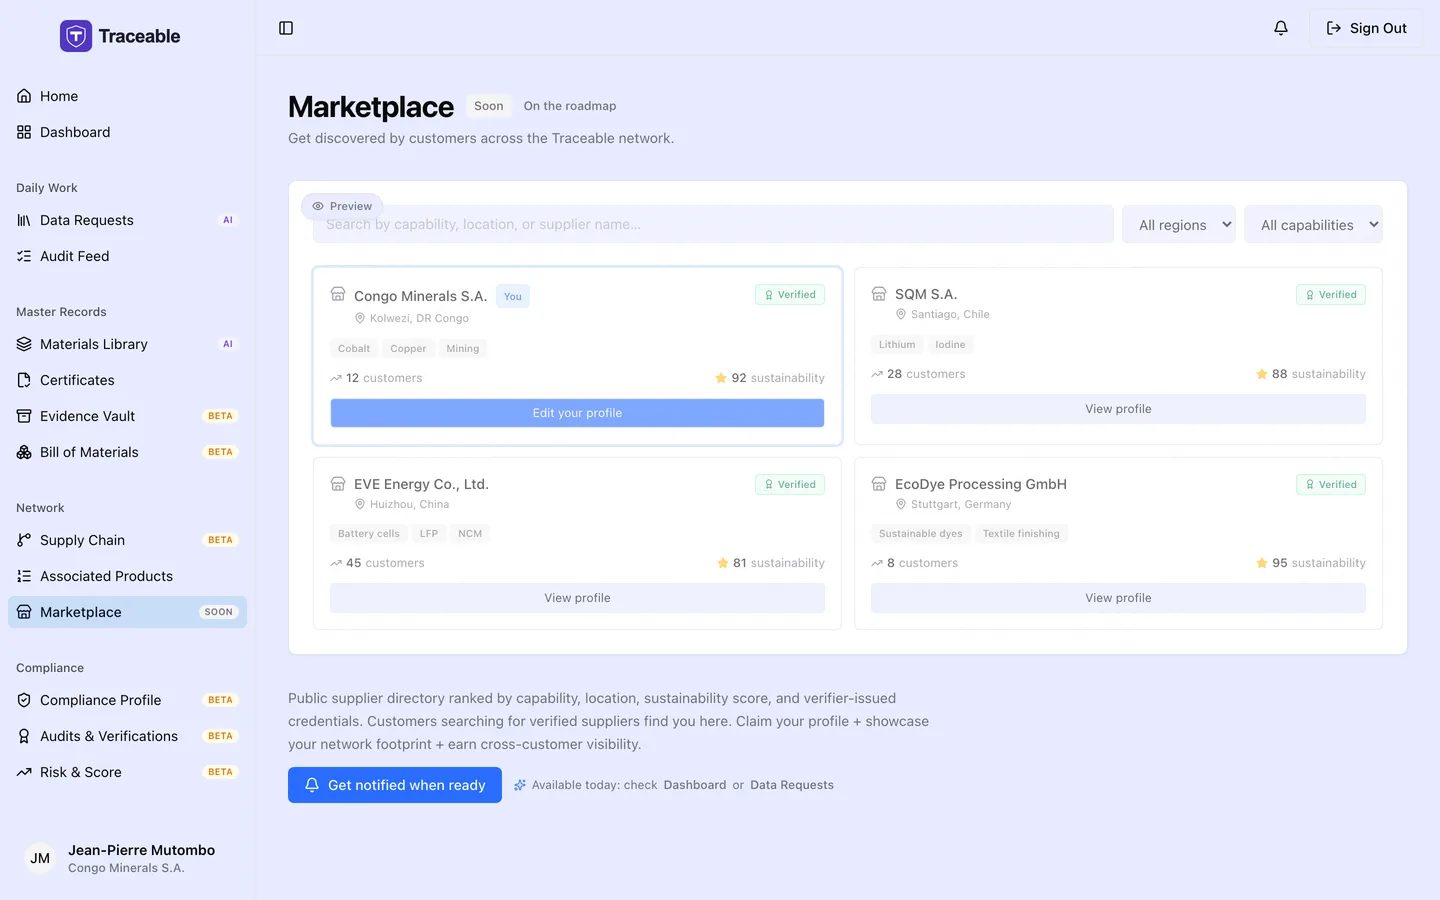View profile of EVE Energy Co., Ltd.
The height and width of the screenshot is (900, 1440).
click(577, 598)
